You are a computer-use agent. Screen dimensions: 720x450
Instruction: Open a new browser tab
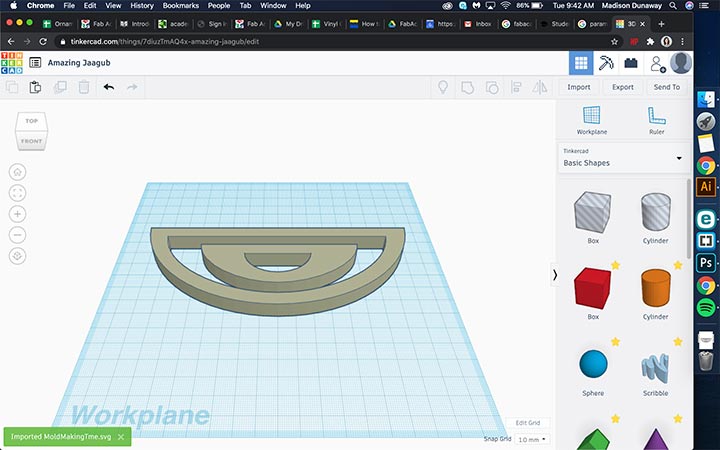pyautogui.click(x=661, y=24)
